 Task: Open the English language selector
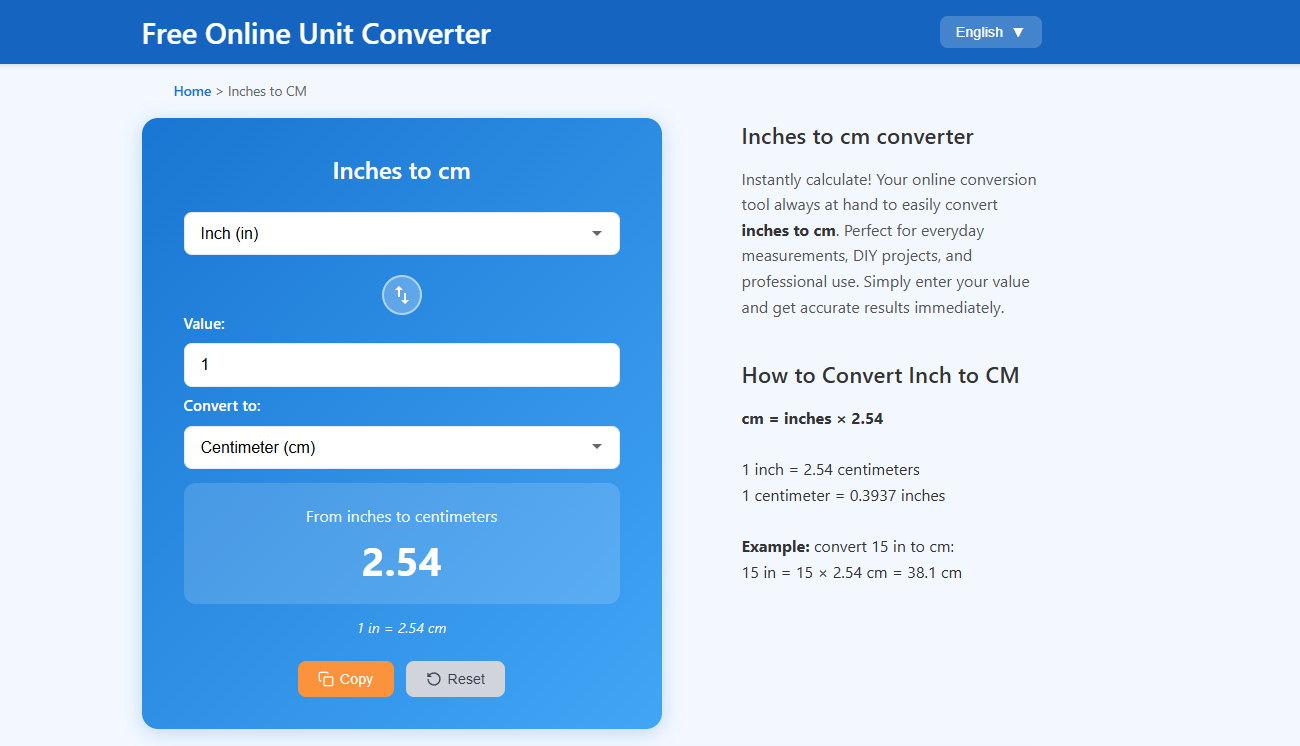(989, 32)
